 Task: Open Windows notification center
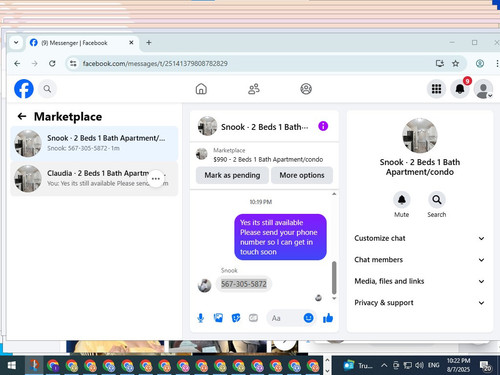(x=485, y=366)
